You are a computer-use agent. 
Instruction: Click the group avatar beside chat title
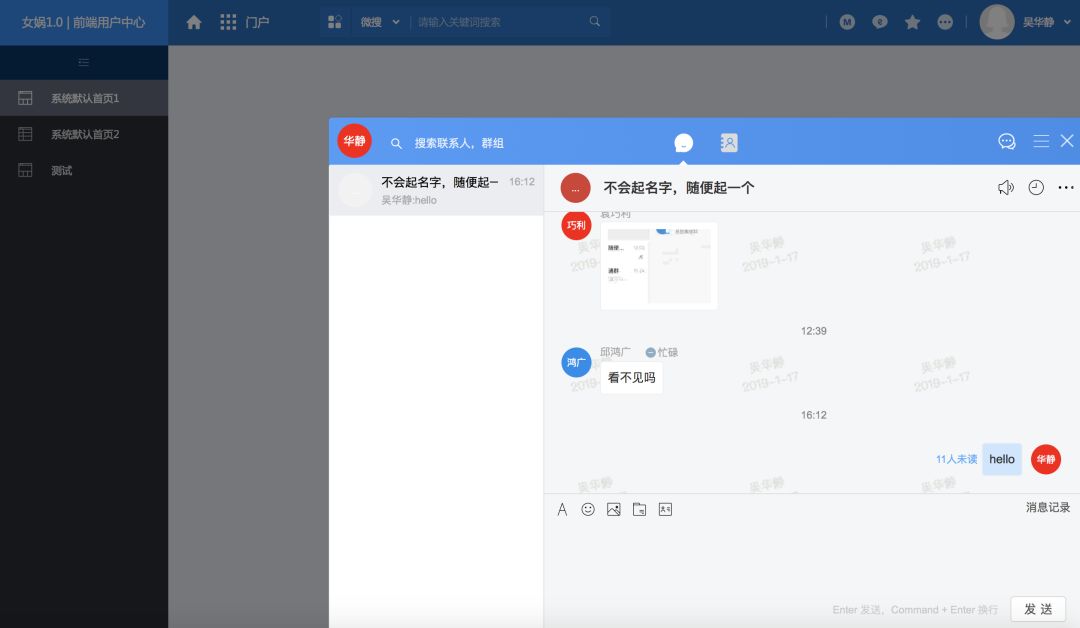point(575,188)
